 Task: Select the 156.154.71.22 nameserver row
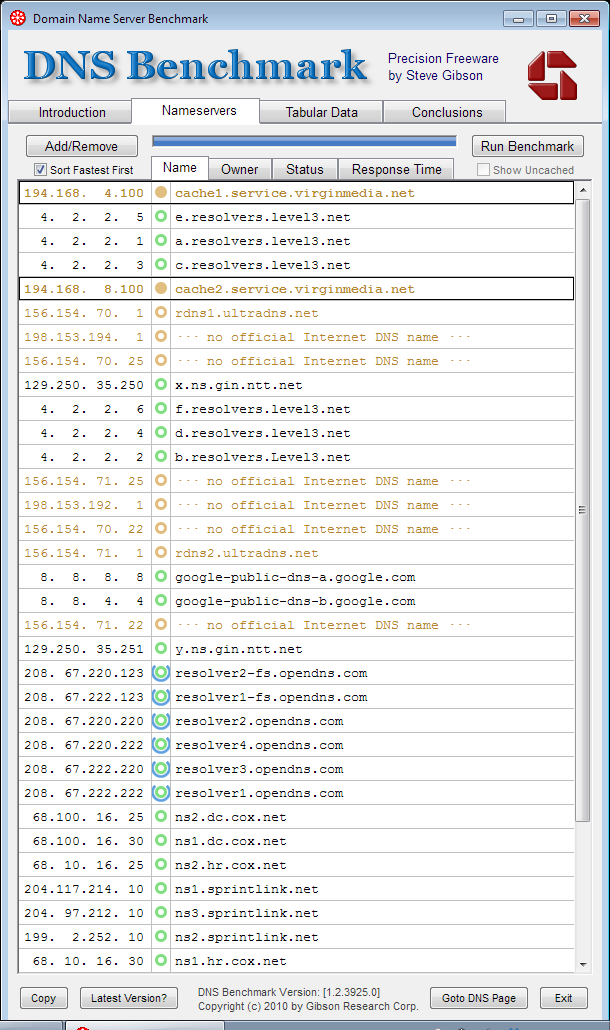coord(296,625)
